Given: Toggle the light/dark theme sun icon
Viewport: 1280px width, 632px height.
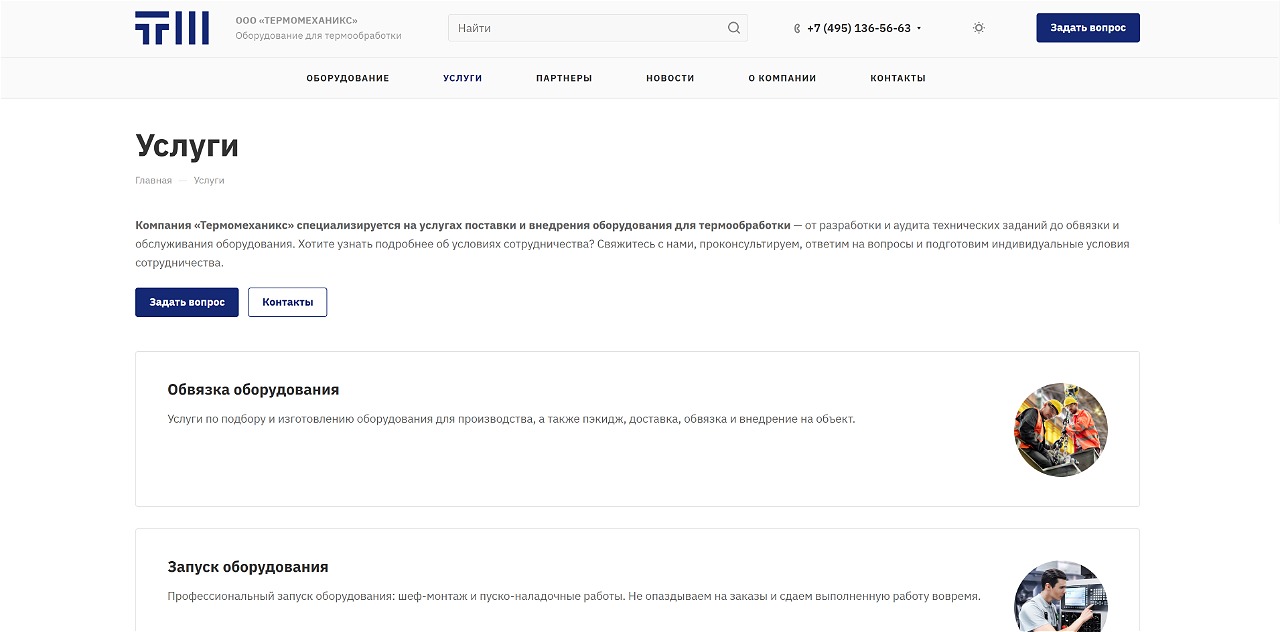Looking at the screenshot, I should coord(979,28).
